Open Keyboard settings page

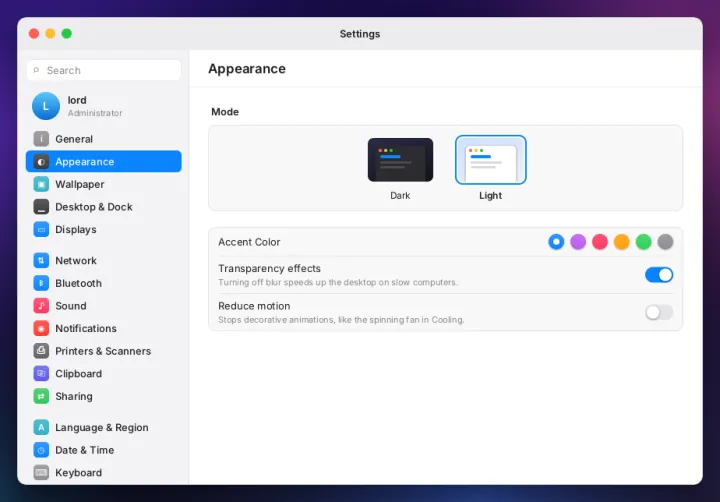coord(104,472)
